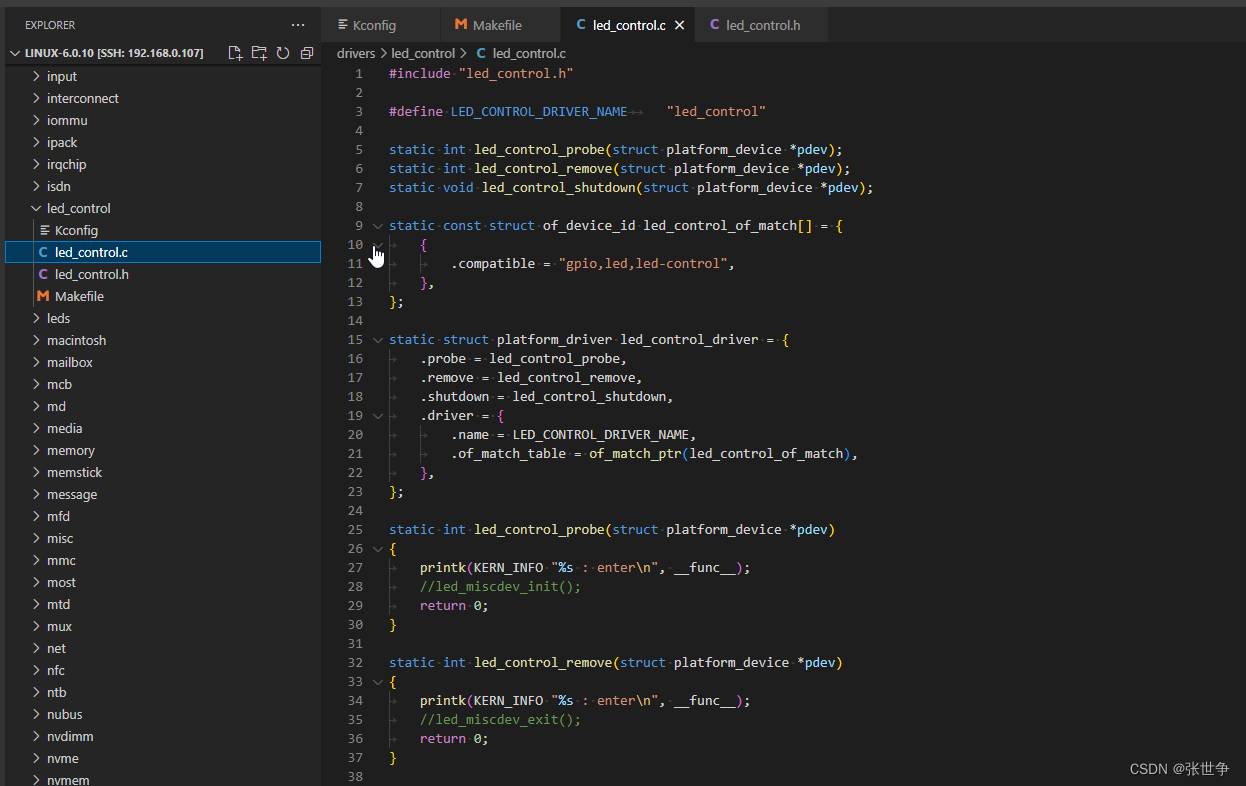
Task: Fold the remove function body at line 33
Action: pos(378,682)
